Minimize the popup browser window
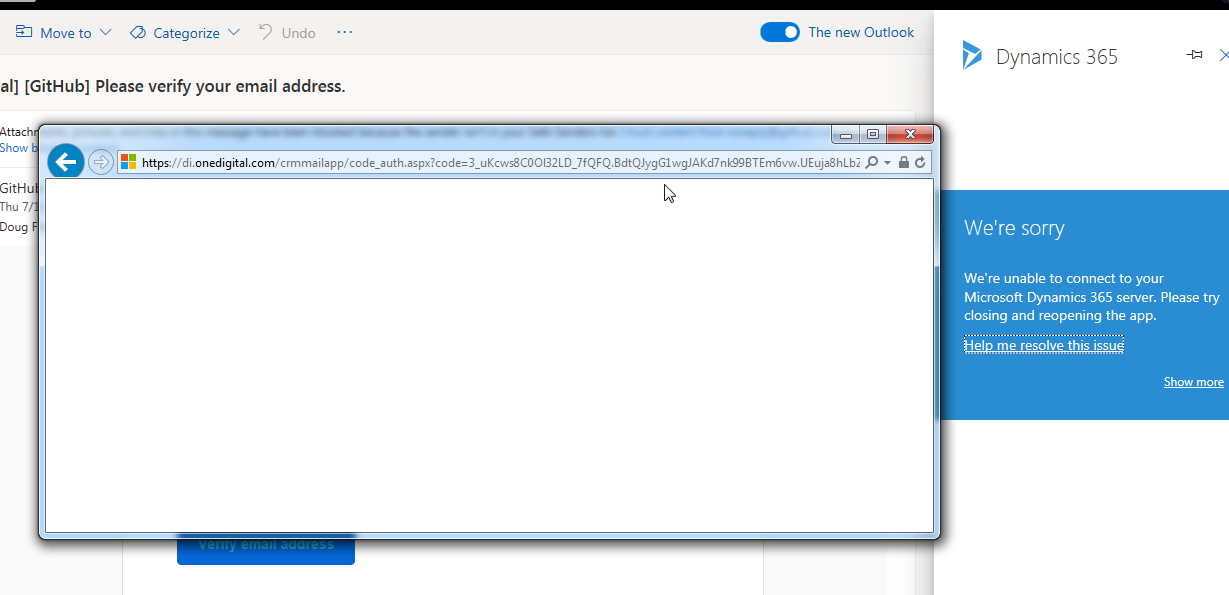1229x595 pixels. coord(846,135)
